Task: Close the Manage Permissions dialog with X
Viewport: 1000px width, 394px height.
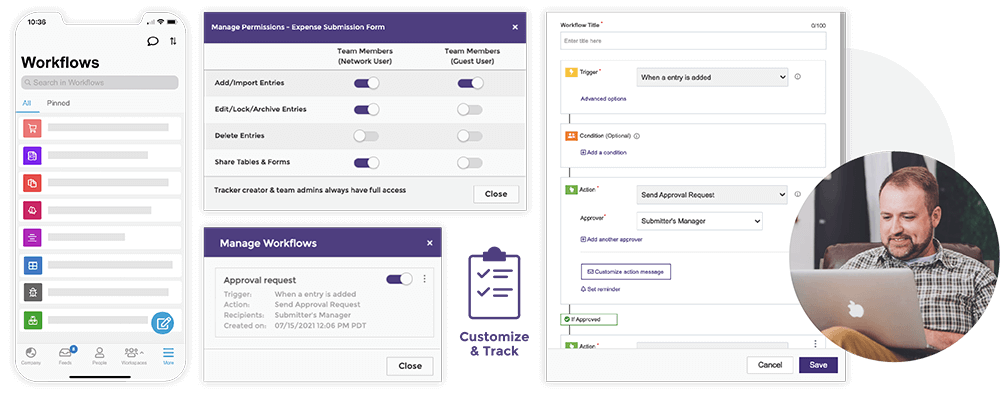Action: point(515,27)
